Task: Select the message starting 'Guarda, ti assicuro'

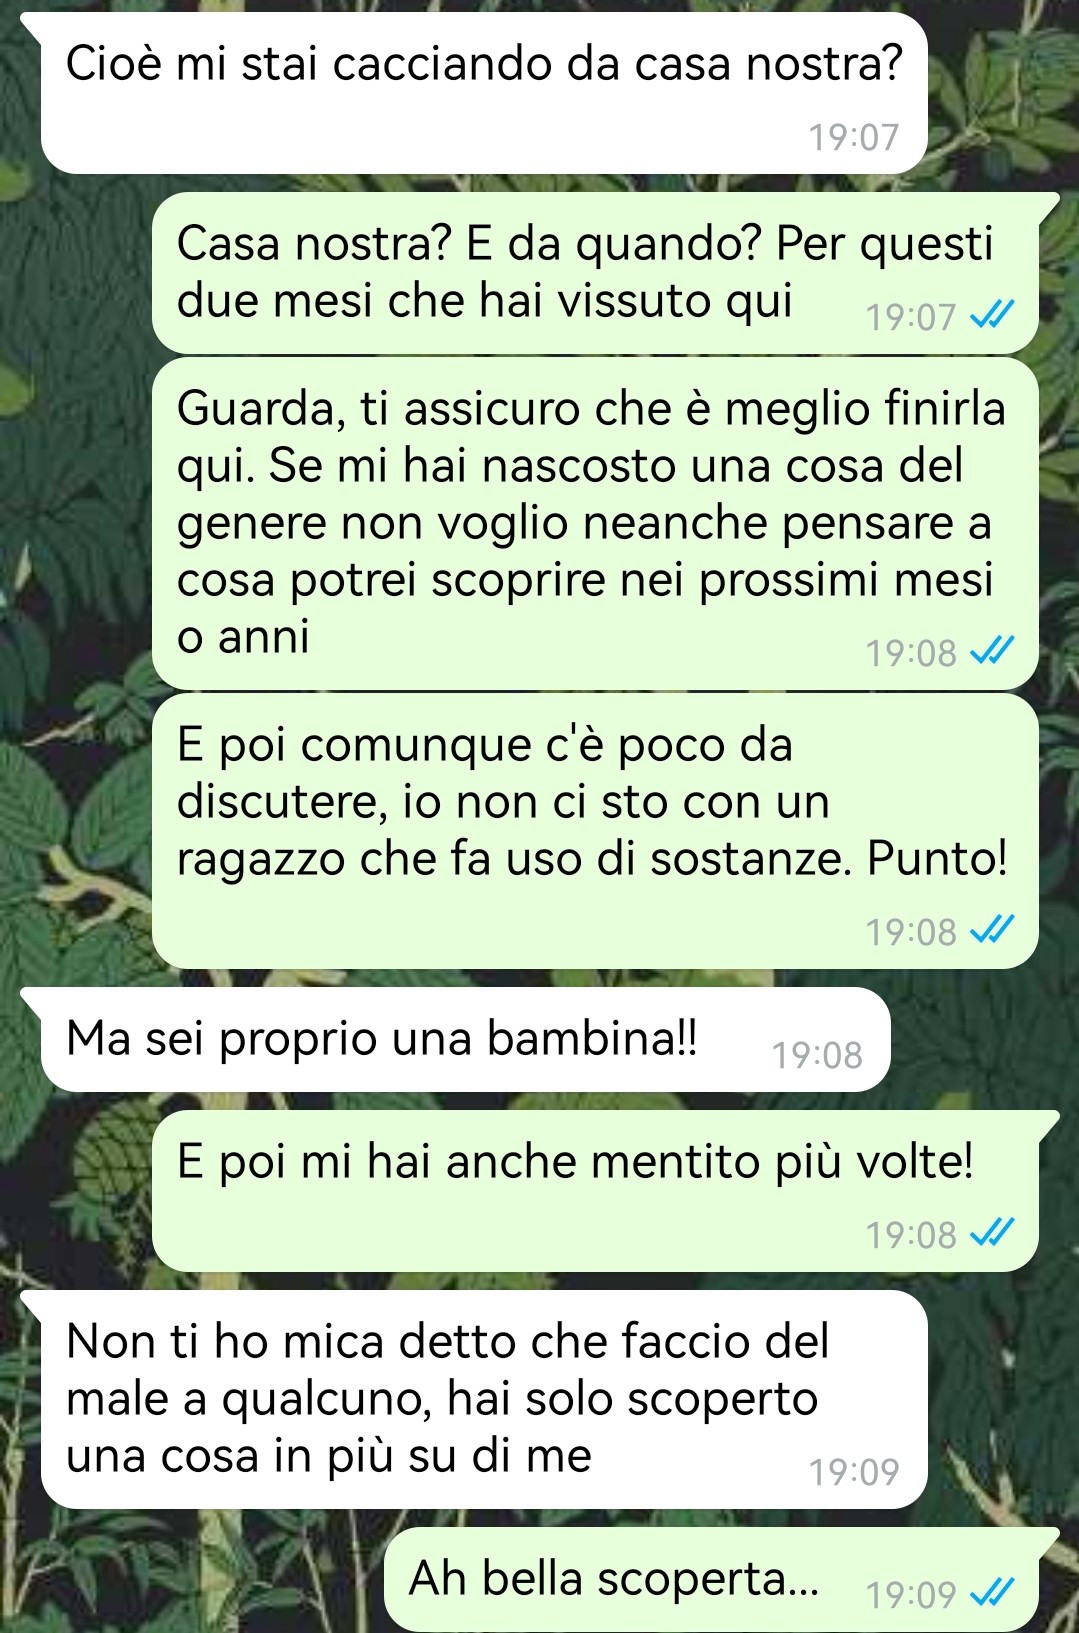Action: [x=595, y=524]
